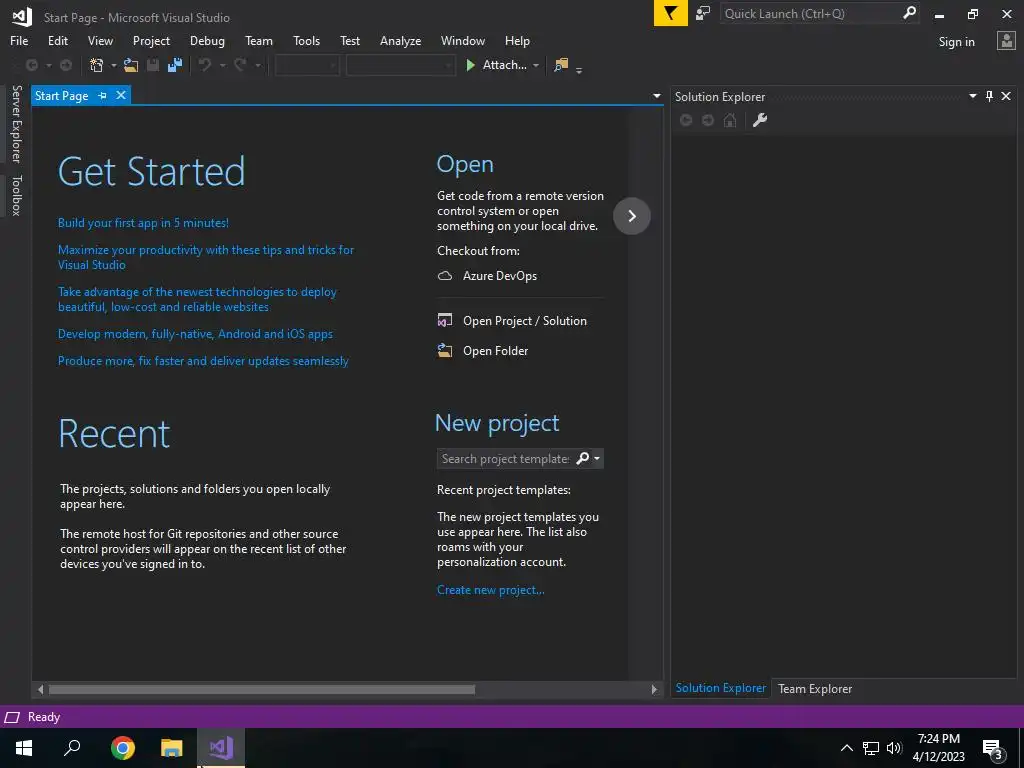Click the Open Folder icon
This screenshot has height=768, width=1024.
tap(445, 351)
